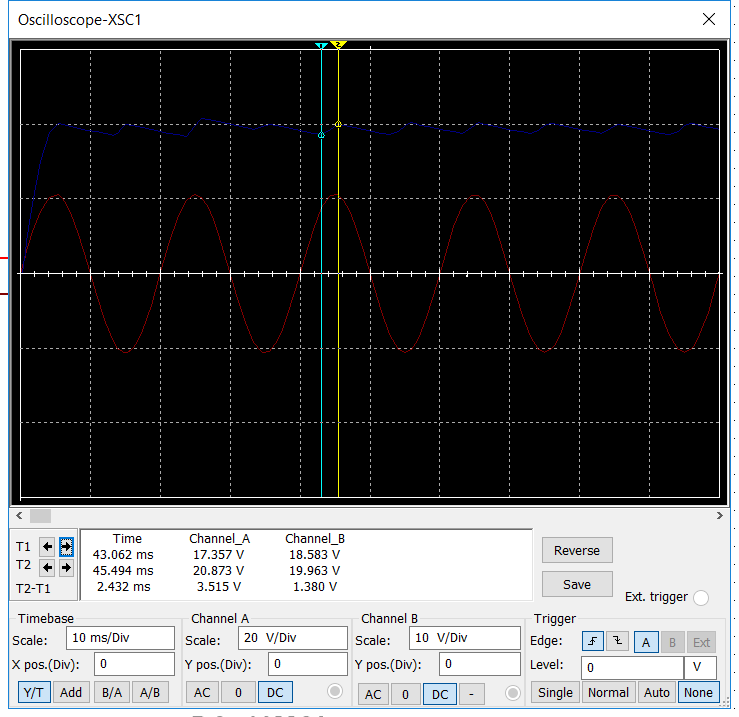
Task: Click the Timebase Scale field
Action: [119, 639]
